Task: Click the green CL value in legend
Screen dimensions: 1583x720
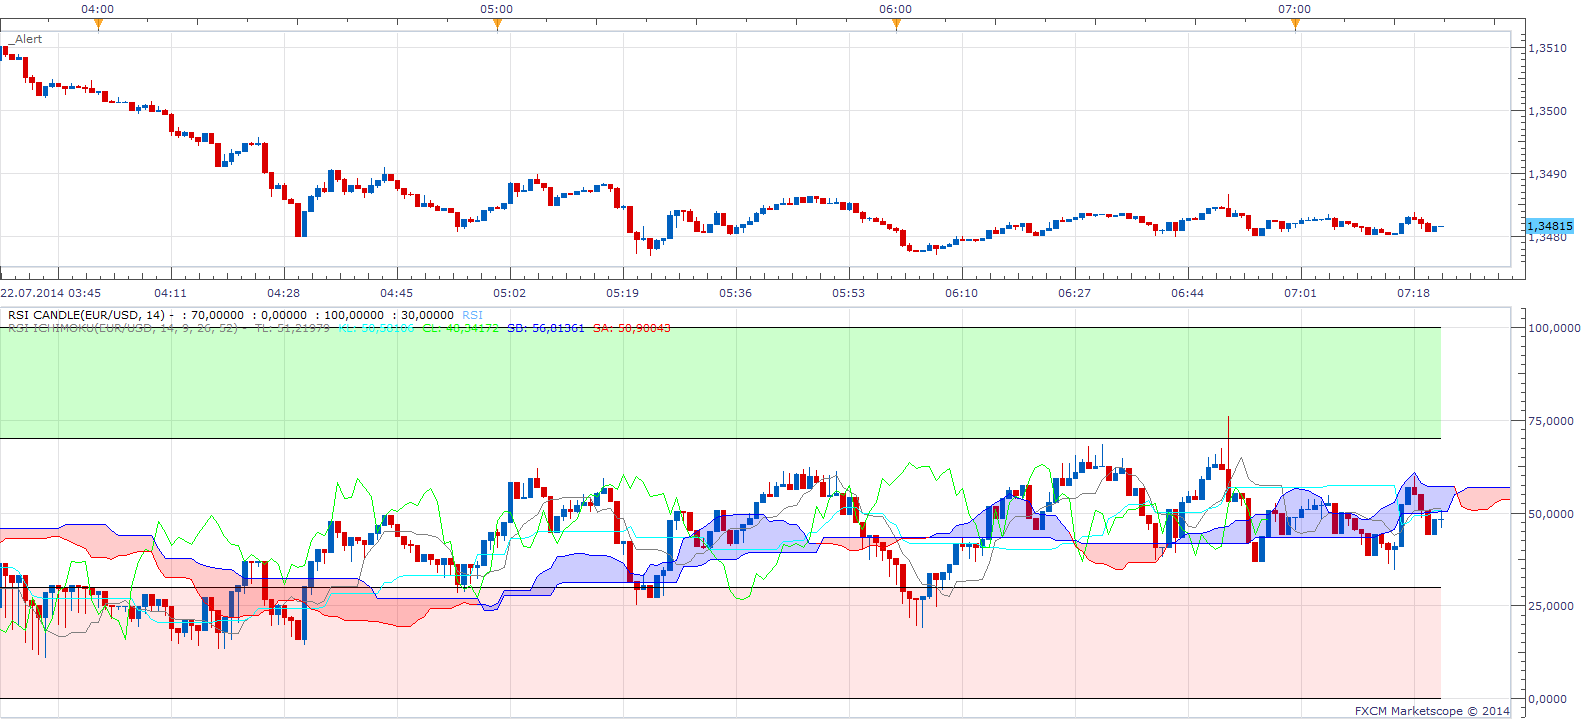Action: 460,328
